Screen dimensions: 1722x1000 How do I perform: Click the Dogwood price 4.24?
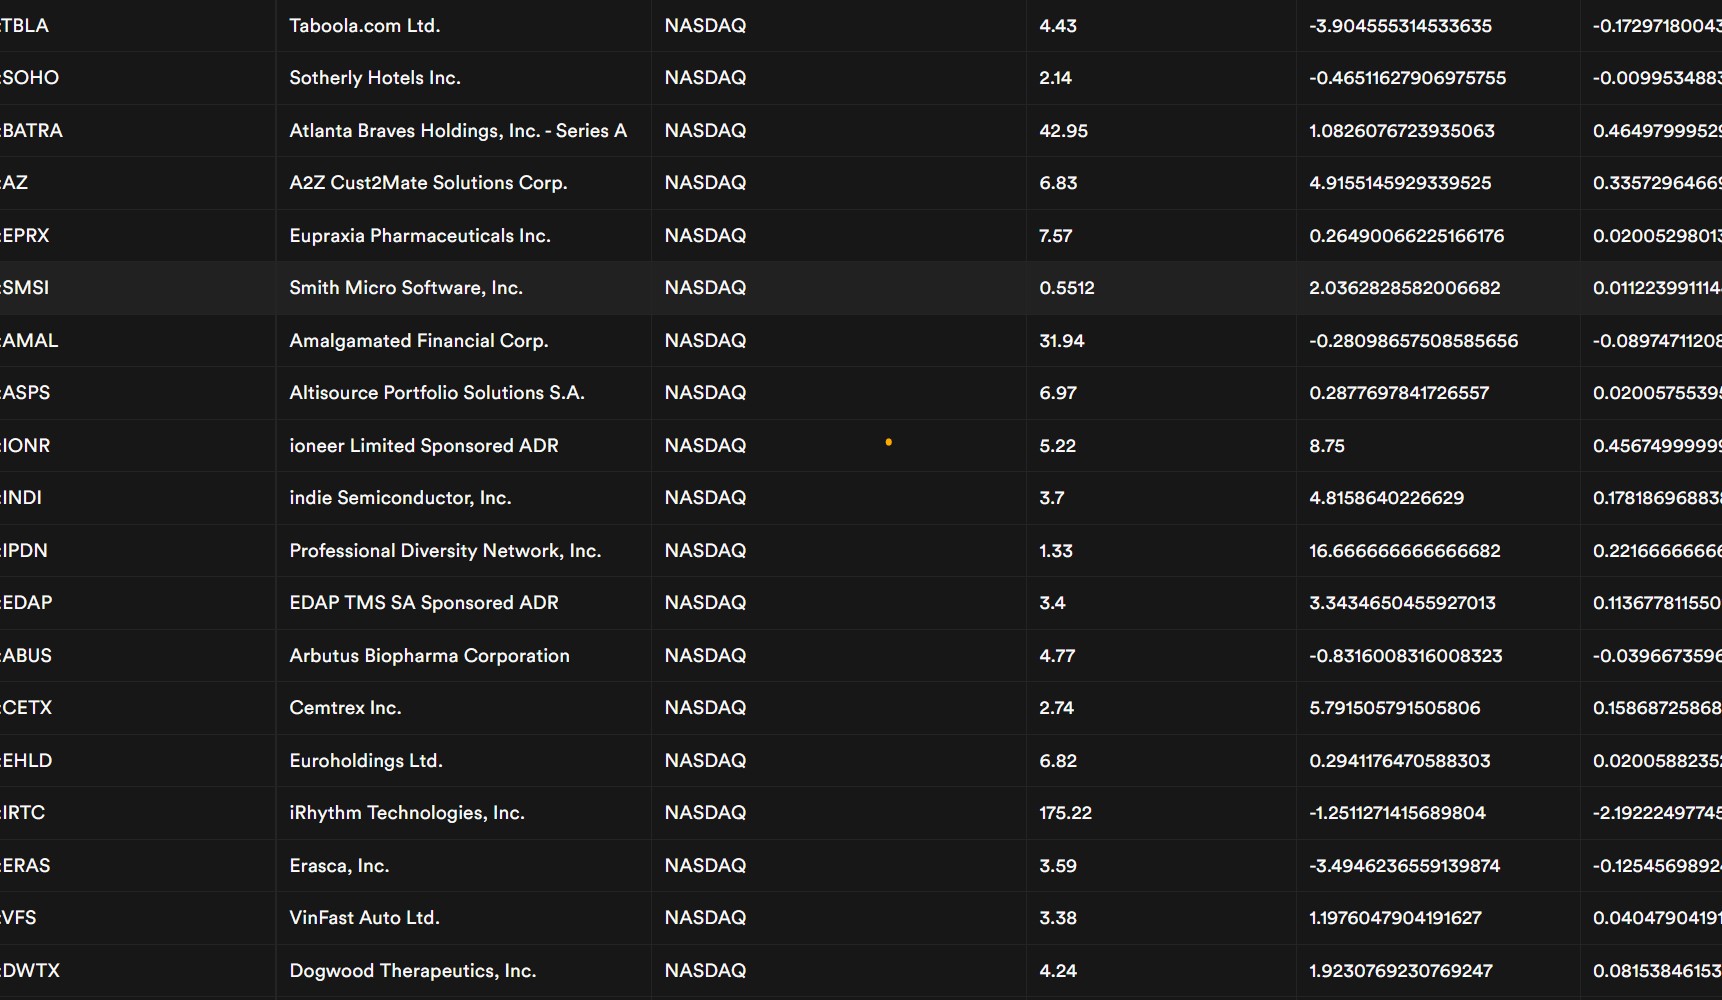click(x=1058, y=971)
